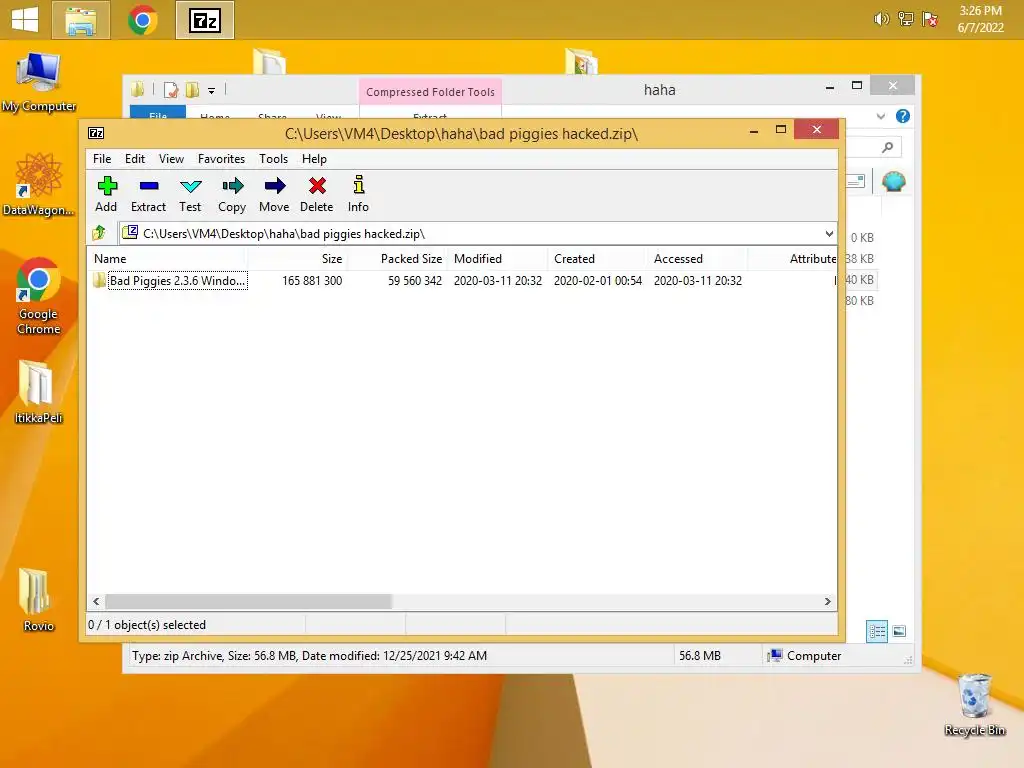This screenshot has width=1024, height=768.
Task: Open the View menu in 7-Zip
Action: [171, 159]
